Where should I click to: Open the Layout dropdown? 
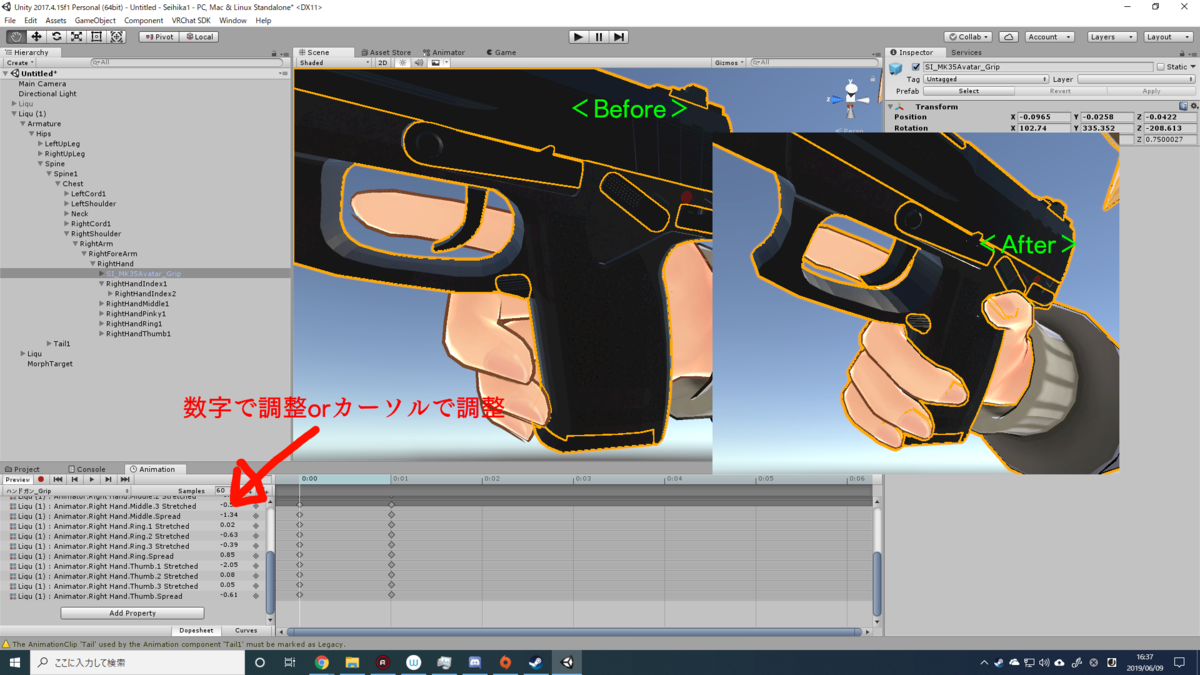(1168, 37)
